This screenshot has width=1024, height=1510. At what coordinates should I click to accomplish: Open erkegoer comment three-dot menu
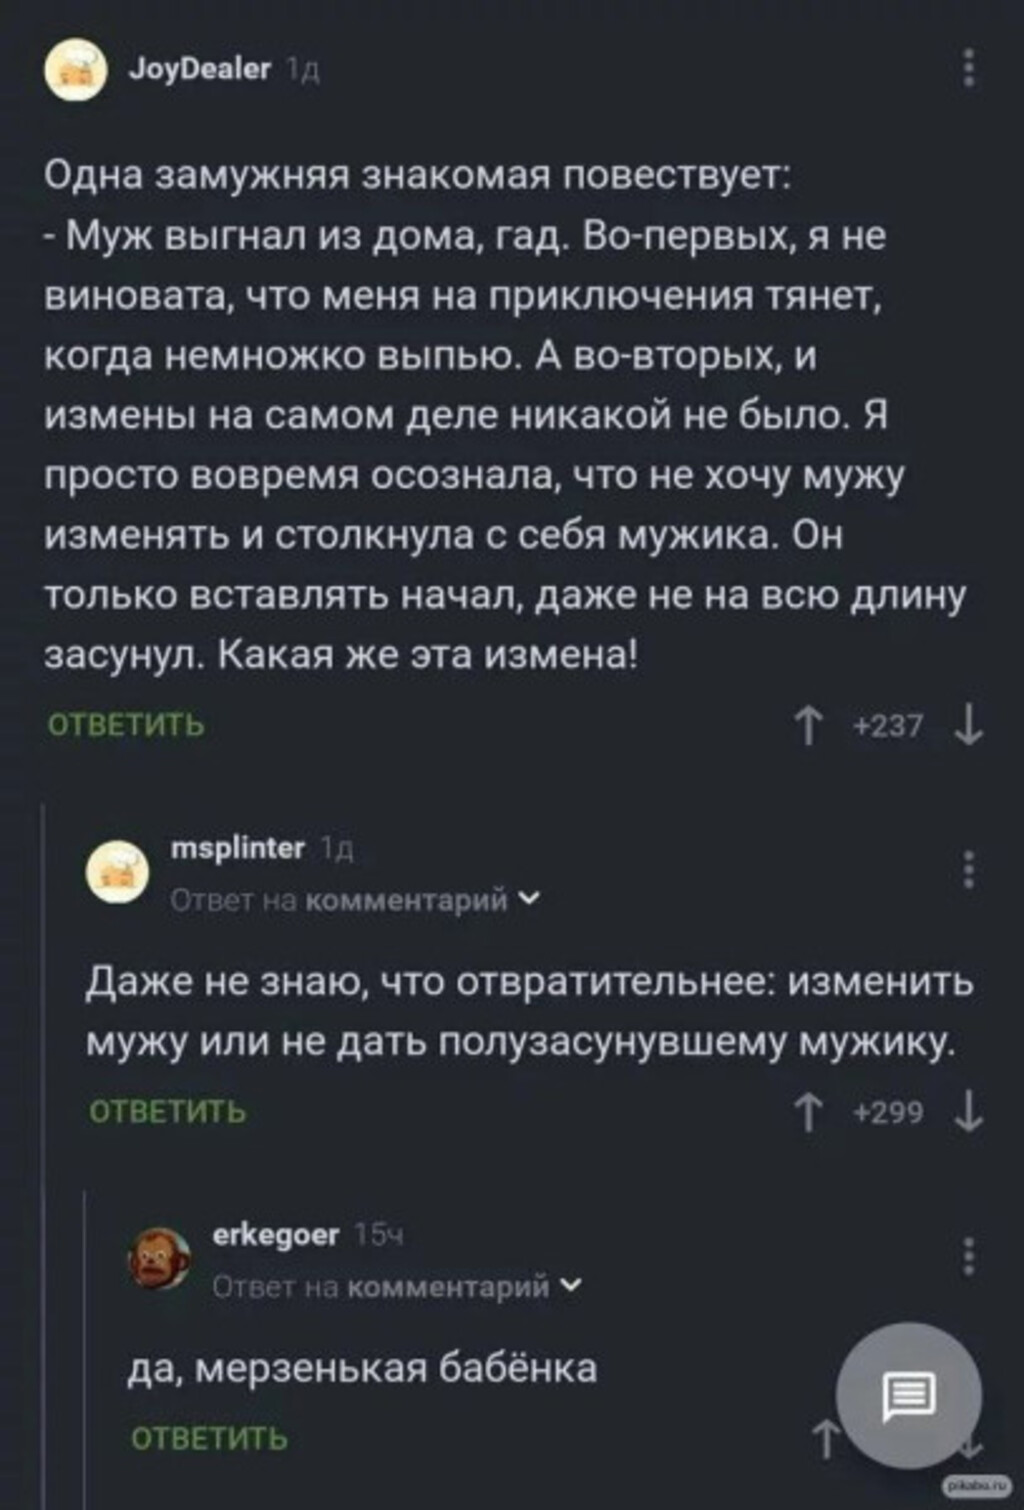pyautogui.click(x=968, y=1255)
